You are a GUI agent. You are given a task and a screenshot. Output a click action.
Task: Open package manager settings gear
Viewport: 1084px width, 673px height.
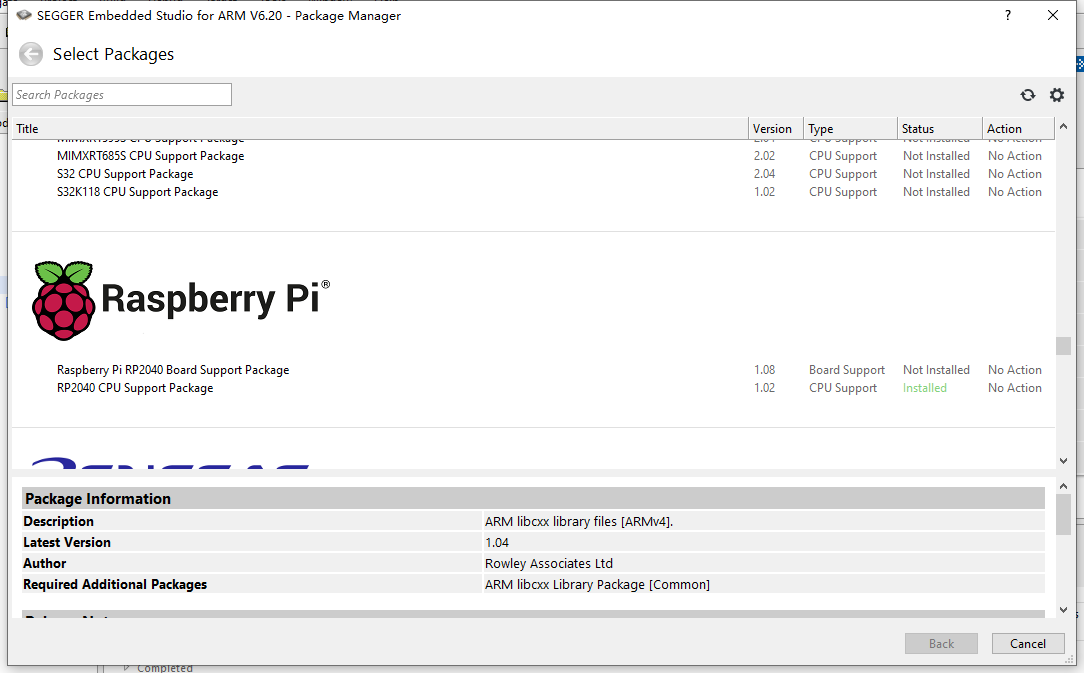1057,95
